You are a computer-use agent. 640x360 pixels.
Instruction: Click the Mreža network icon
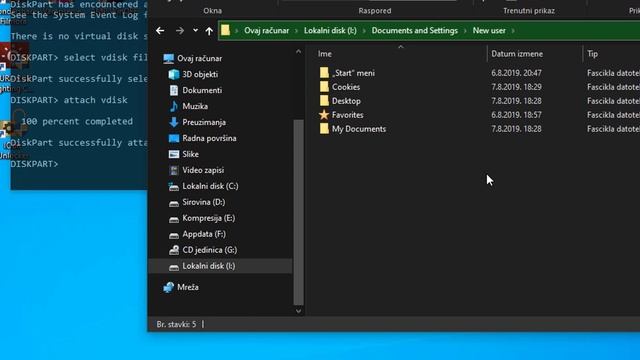(169, 287)
